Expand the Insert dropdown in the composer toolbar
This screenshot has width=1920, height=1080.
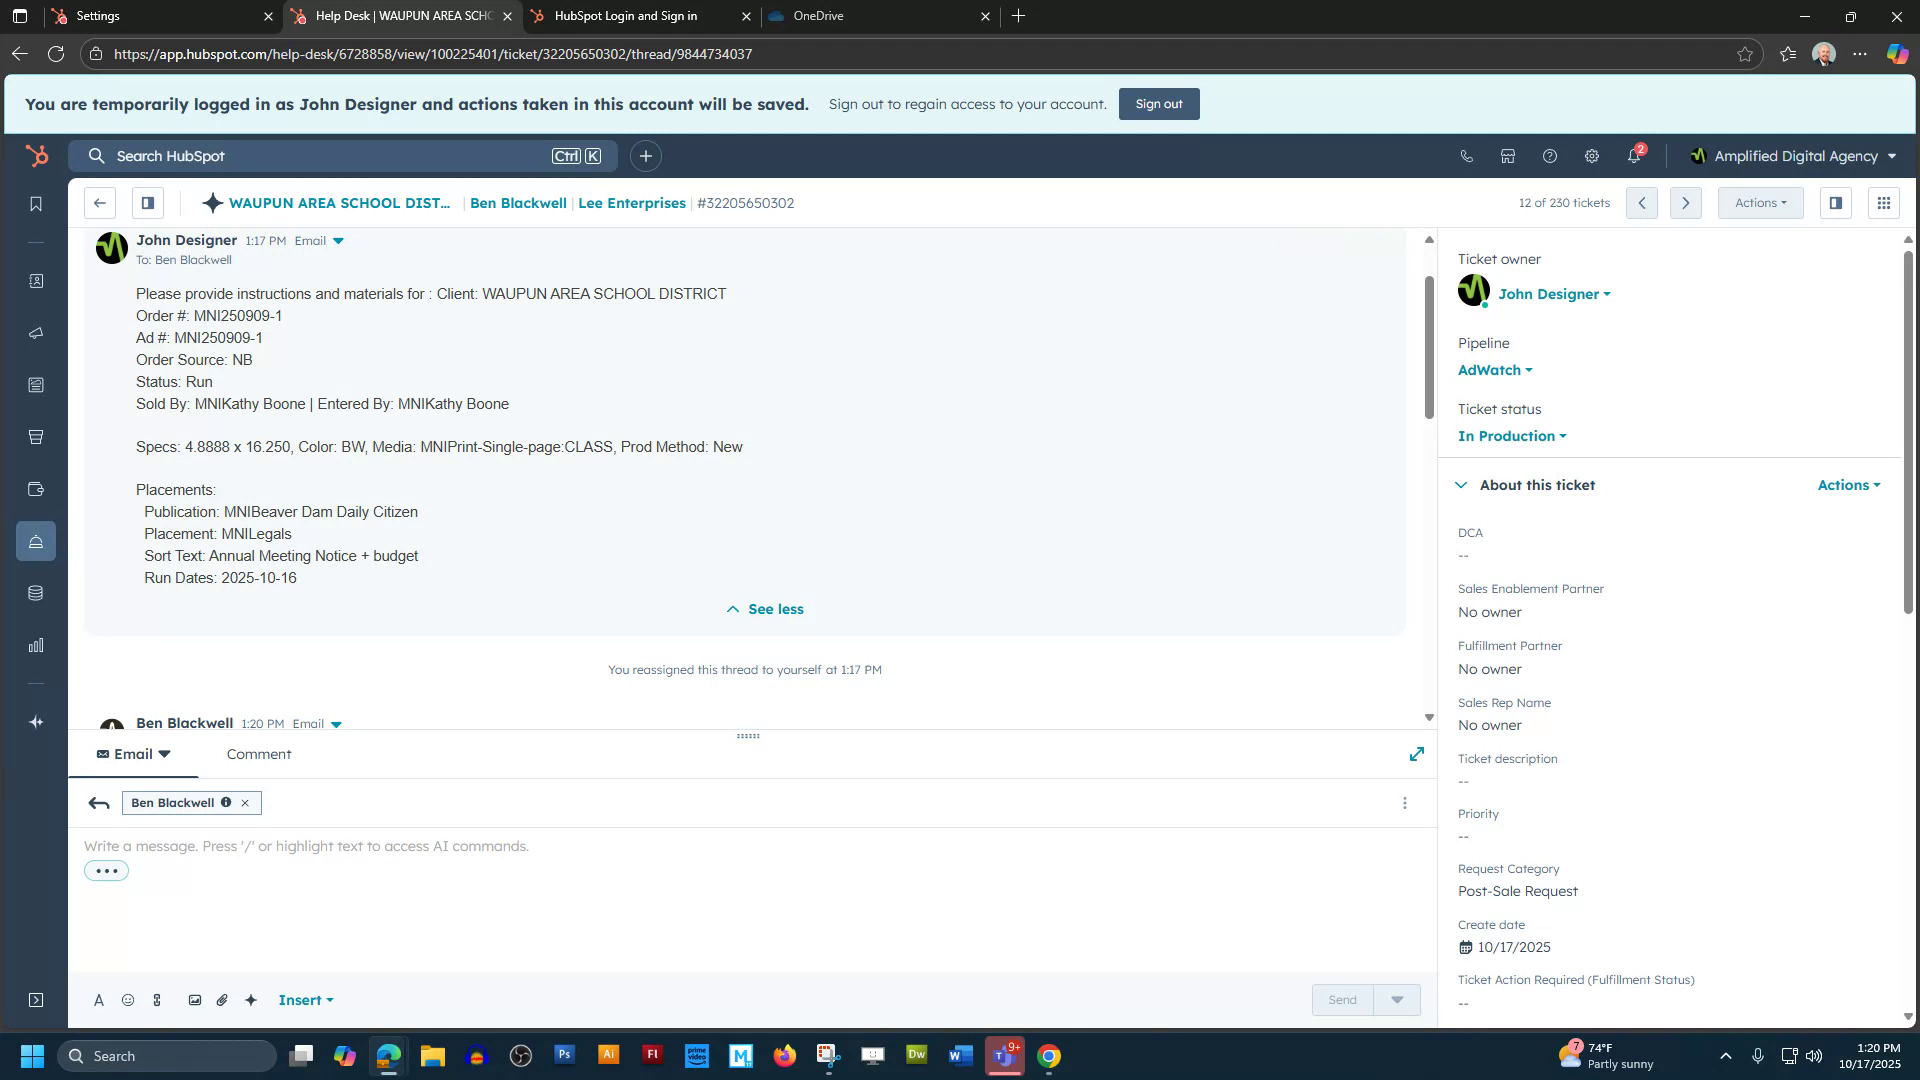coord(306,999)
